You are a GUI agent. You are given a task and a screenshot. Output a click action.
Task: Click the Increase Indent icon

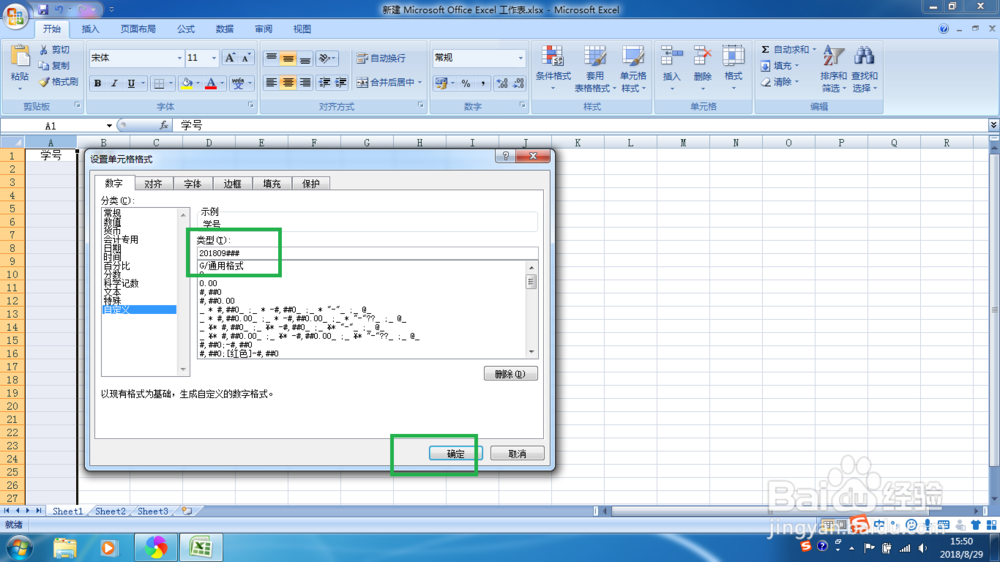341,82
